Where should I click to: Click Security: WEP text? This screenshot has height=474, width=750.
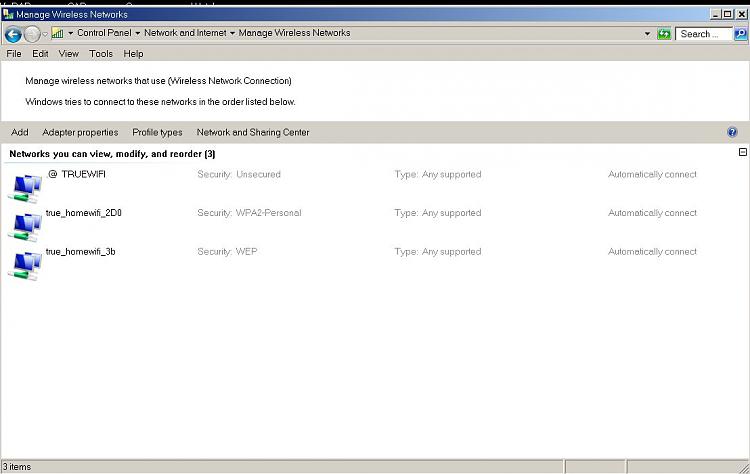[x=227, y=252]
